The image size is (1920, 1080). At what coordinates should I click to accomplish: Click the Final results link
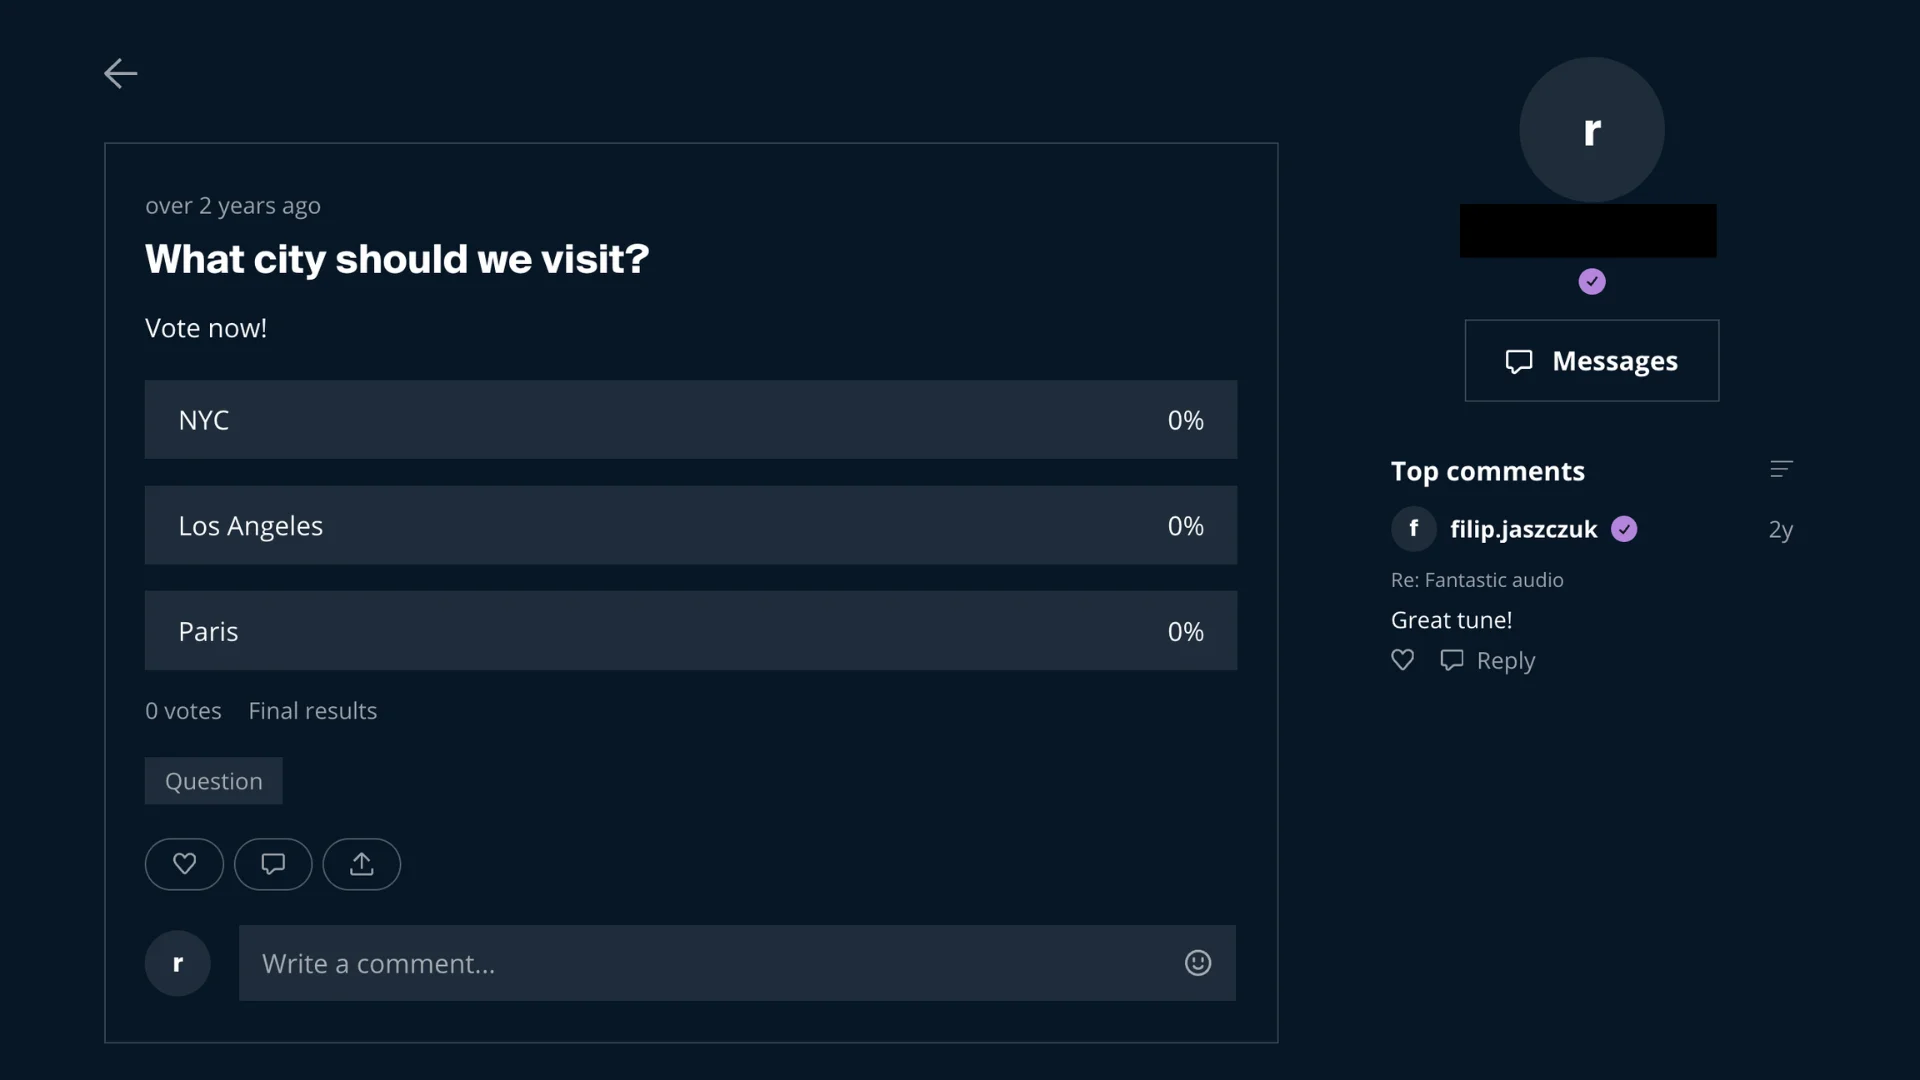tap(312, 710)
